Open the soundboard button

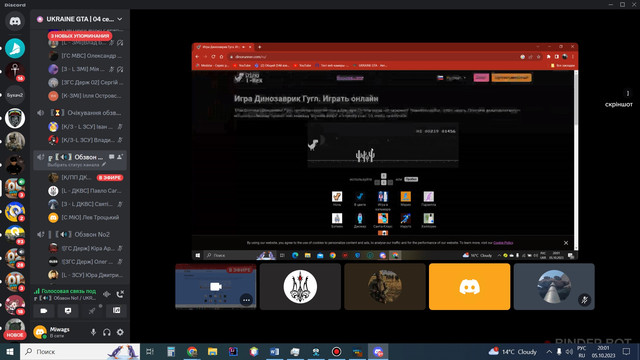coord(116,311)
